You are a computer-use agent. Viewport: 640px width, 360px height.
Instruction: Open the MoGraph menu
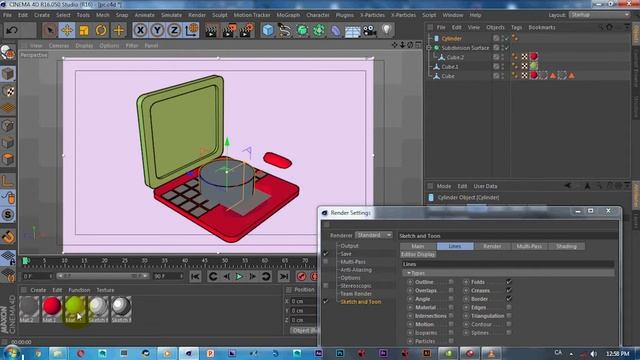tap(288, 15)
